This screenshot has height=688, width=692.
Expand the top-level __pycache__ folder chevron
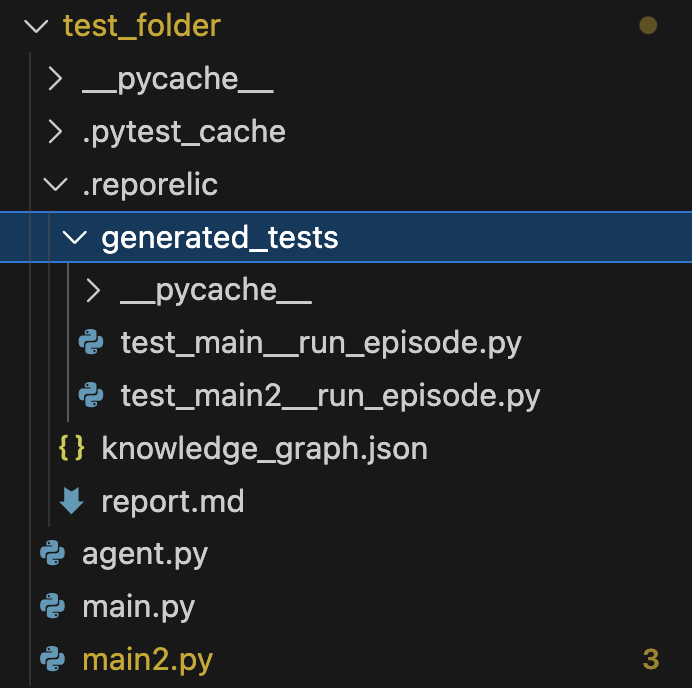click(x=55, y=79)
